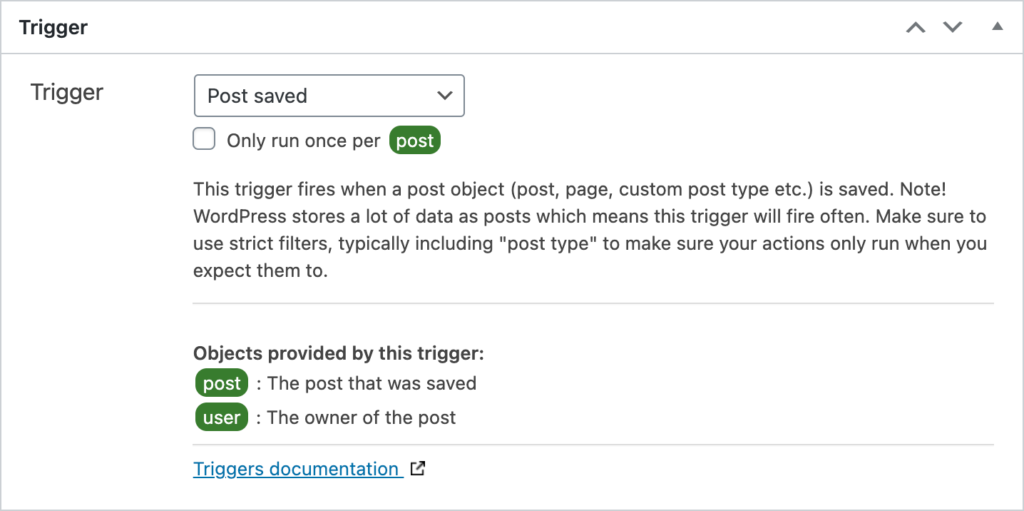Click the green user object badge

pyautogui.click(x=222, y=418)
